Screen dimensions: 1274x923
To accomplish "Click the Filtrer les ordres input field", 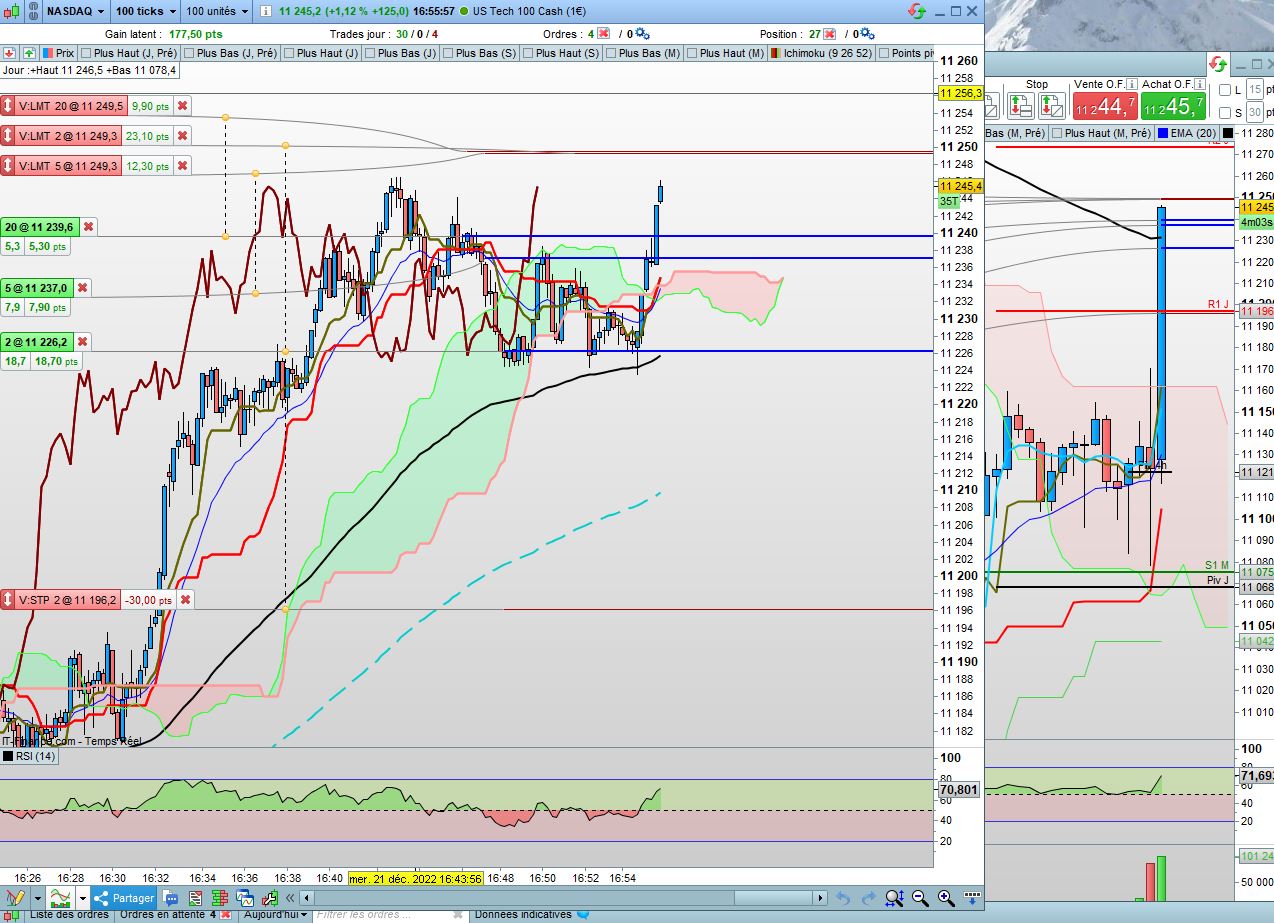I will [388, 914].
